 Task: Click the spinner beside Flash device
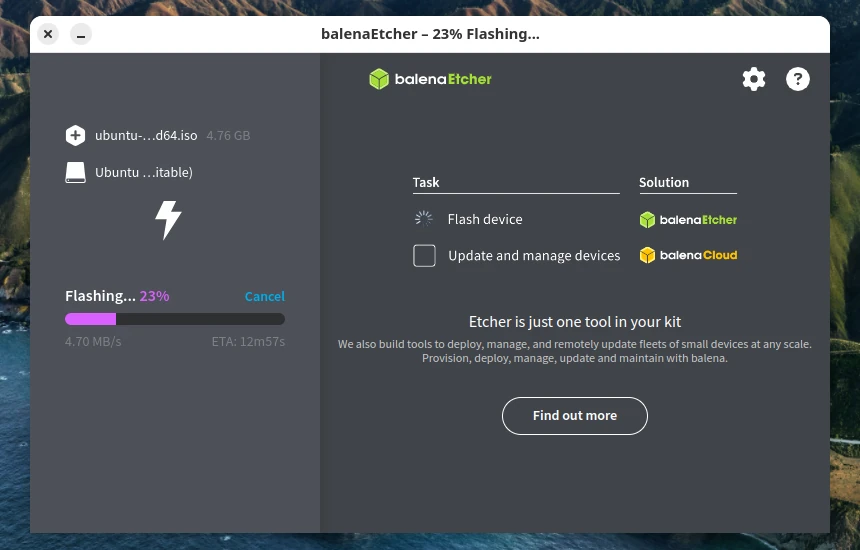(423, 219)
